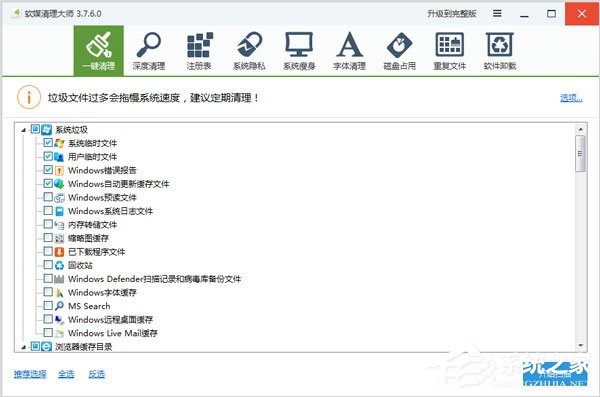The width and height of the screenshot is (600, 397).
Task: Collapse the 浏览器缓存目录 tree node arrow
Action: click(x=23, y=347)
